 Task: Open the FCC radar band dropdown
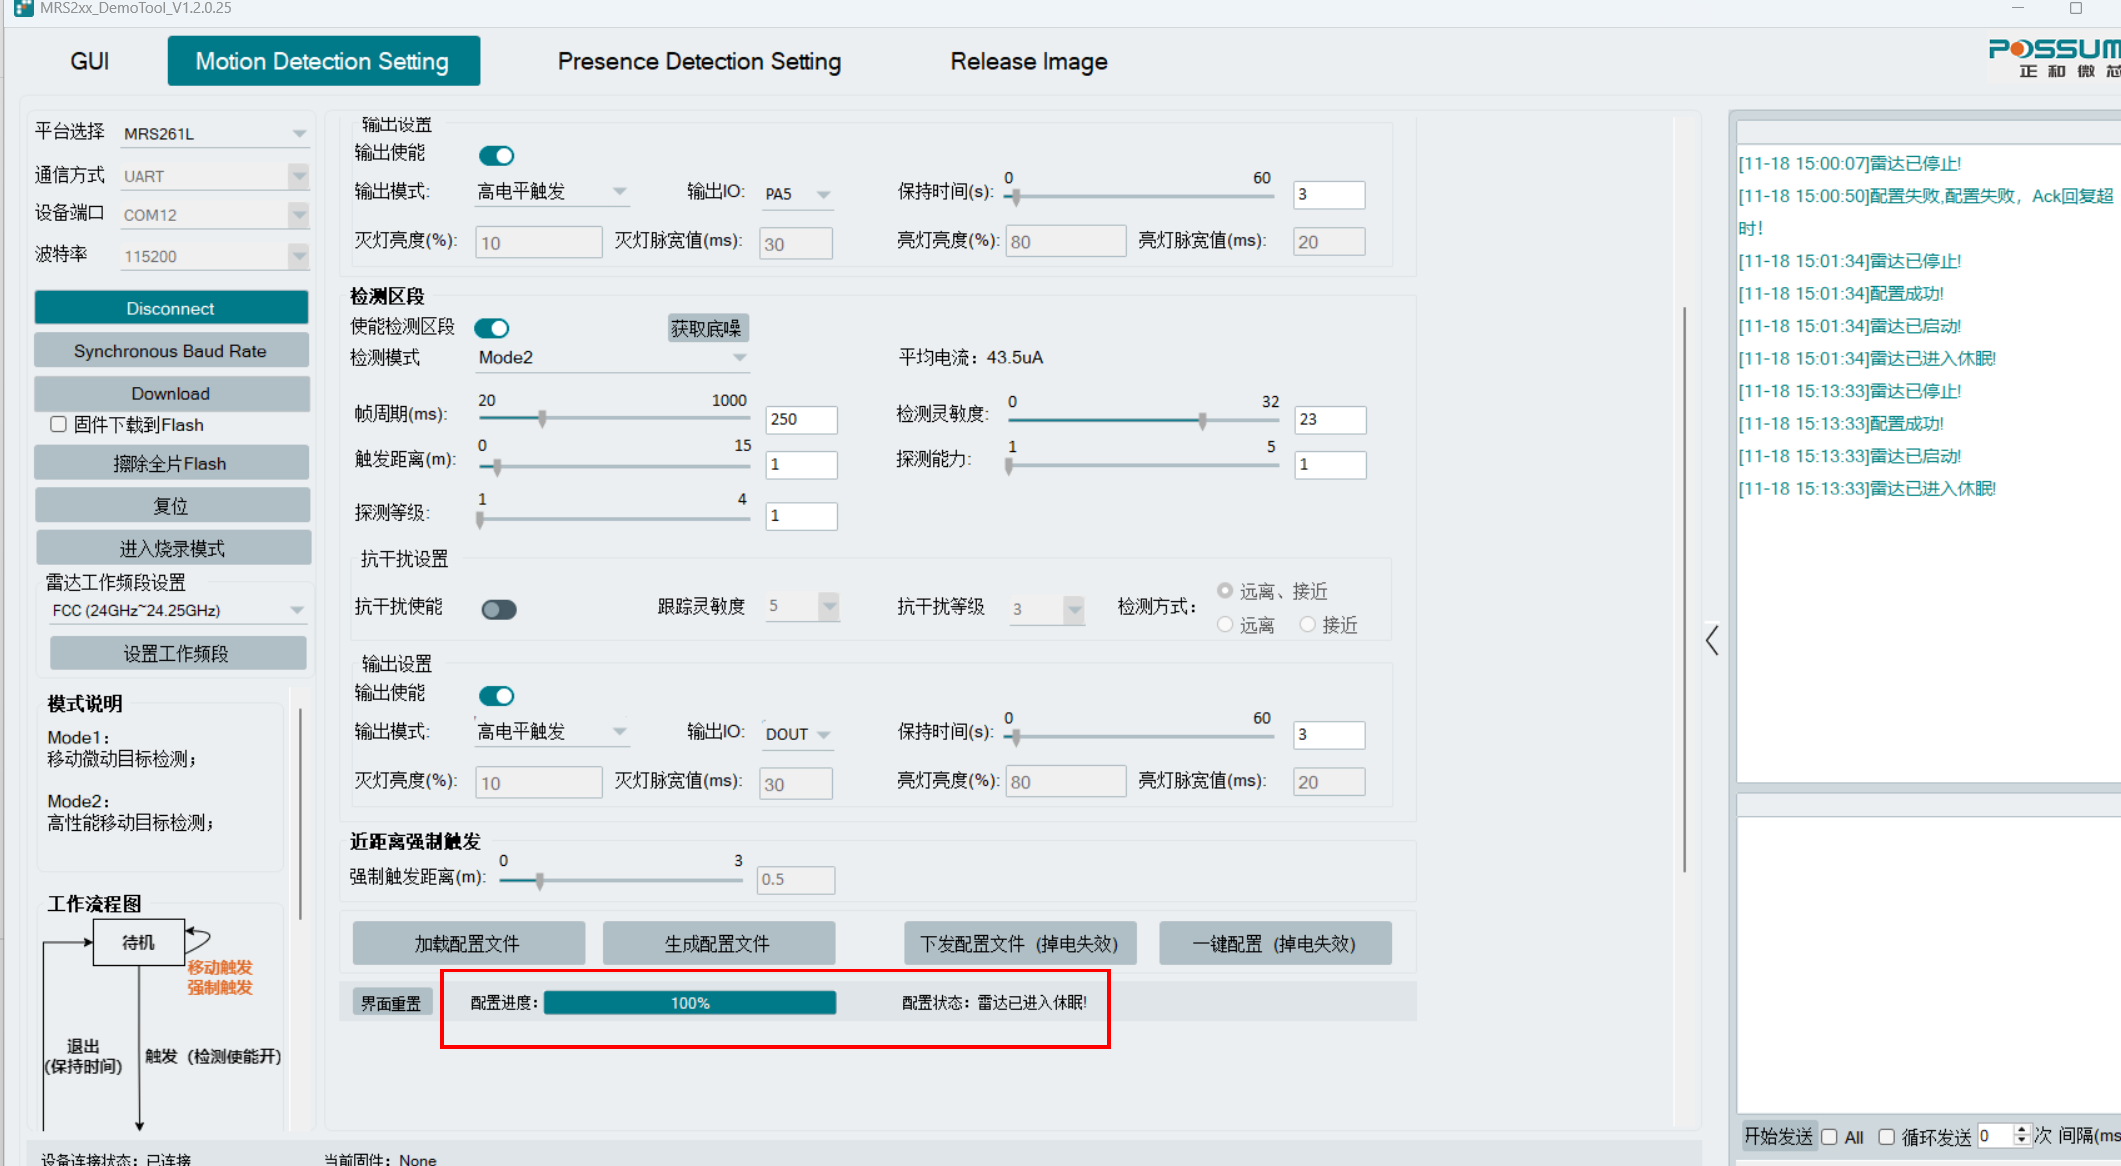(296, 610)
